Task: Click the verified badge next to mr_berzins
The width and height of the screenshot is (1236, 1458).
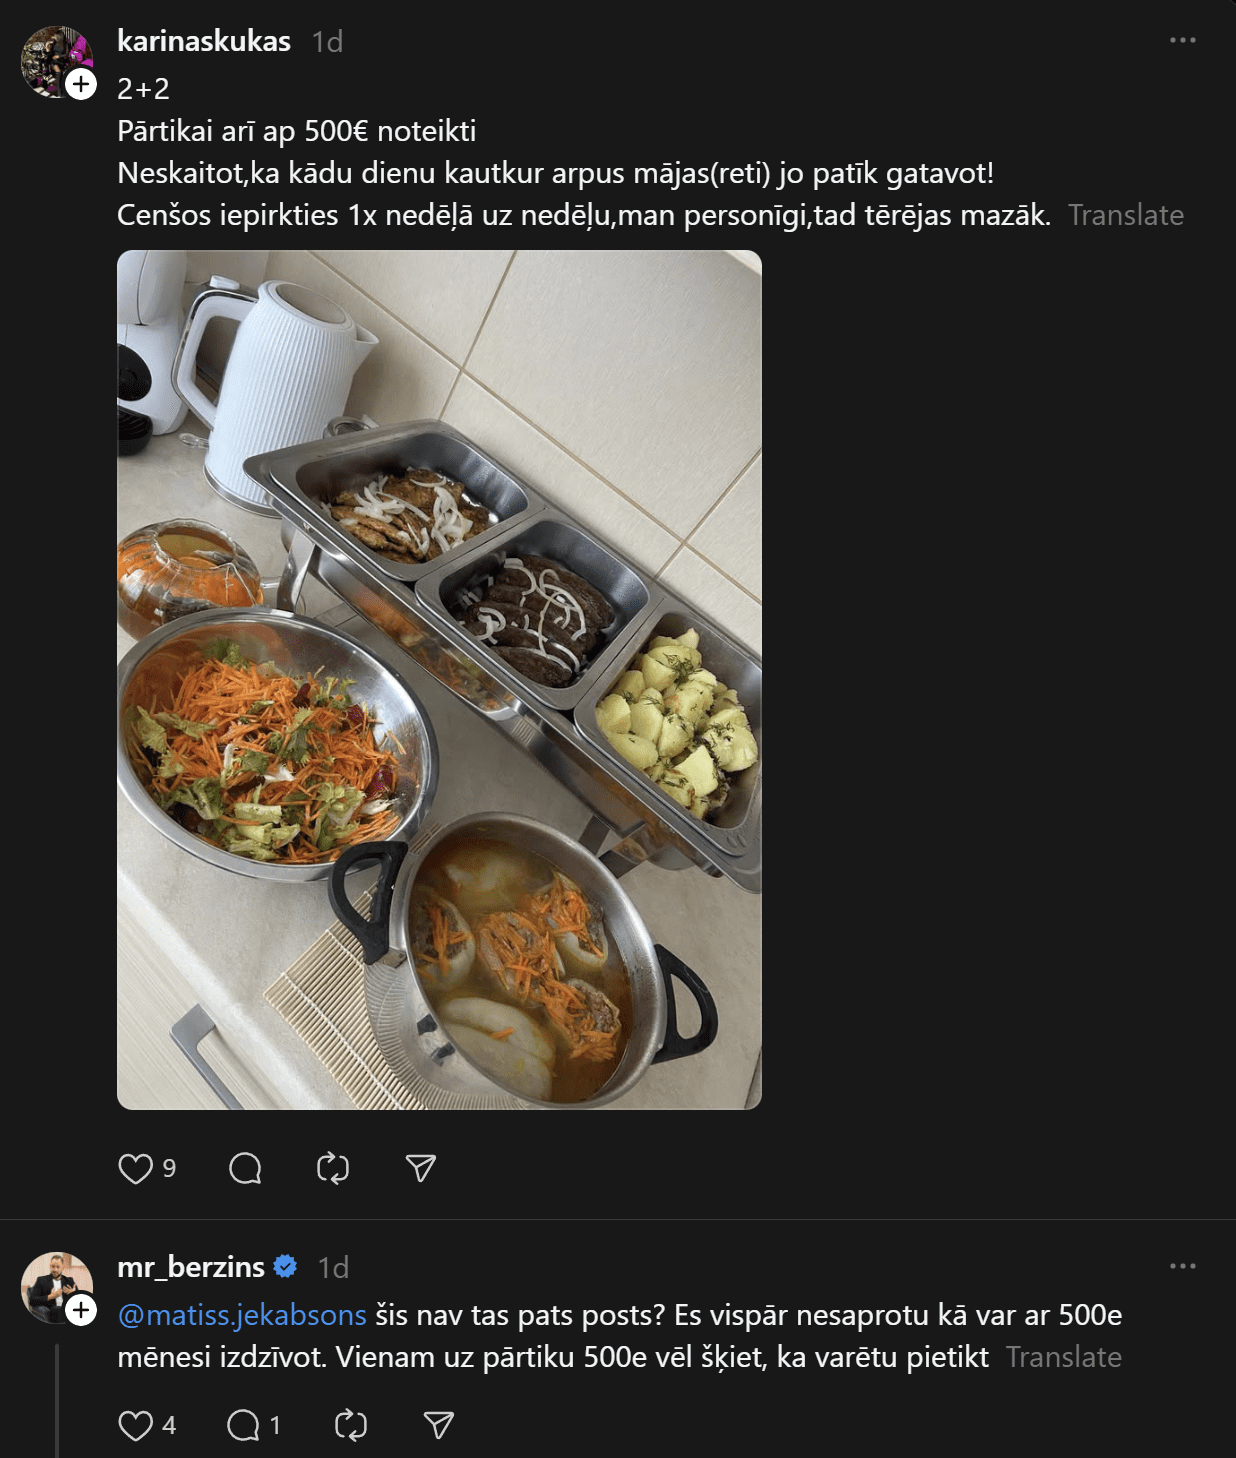Action: [285, 1267]
